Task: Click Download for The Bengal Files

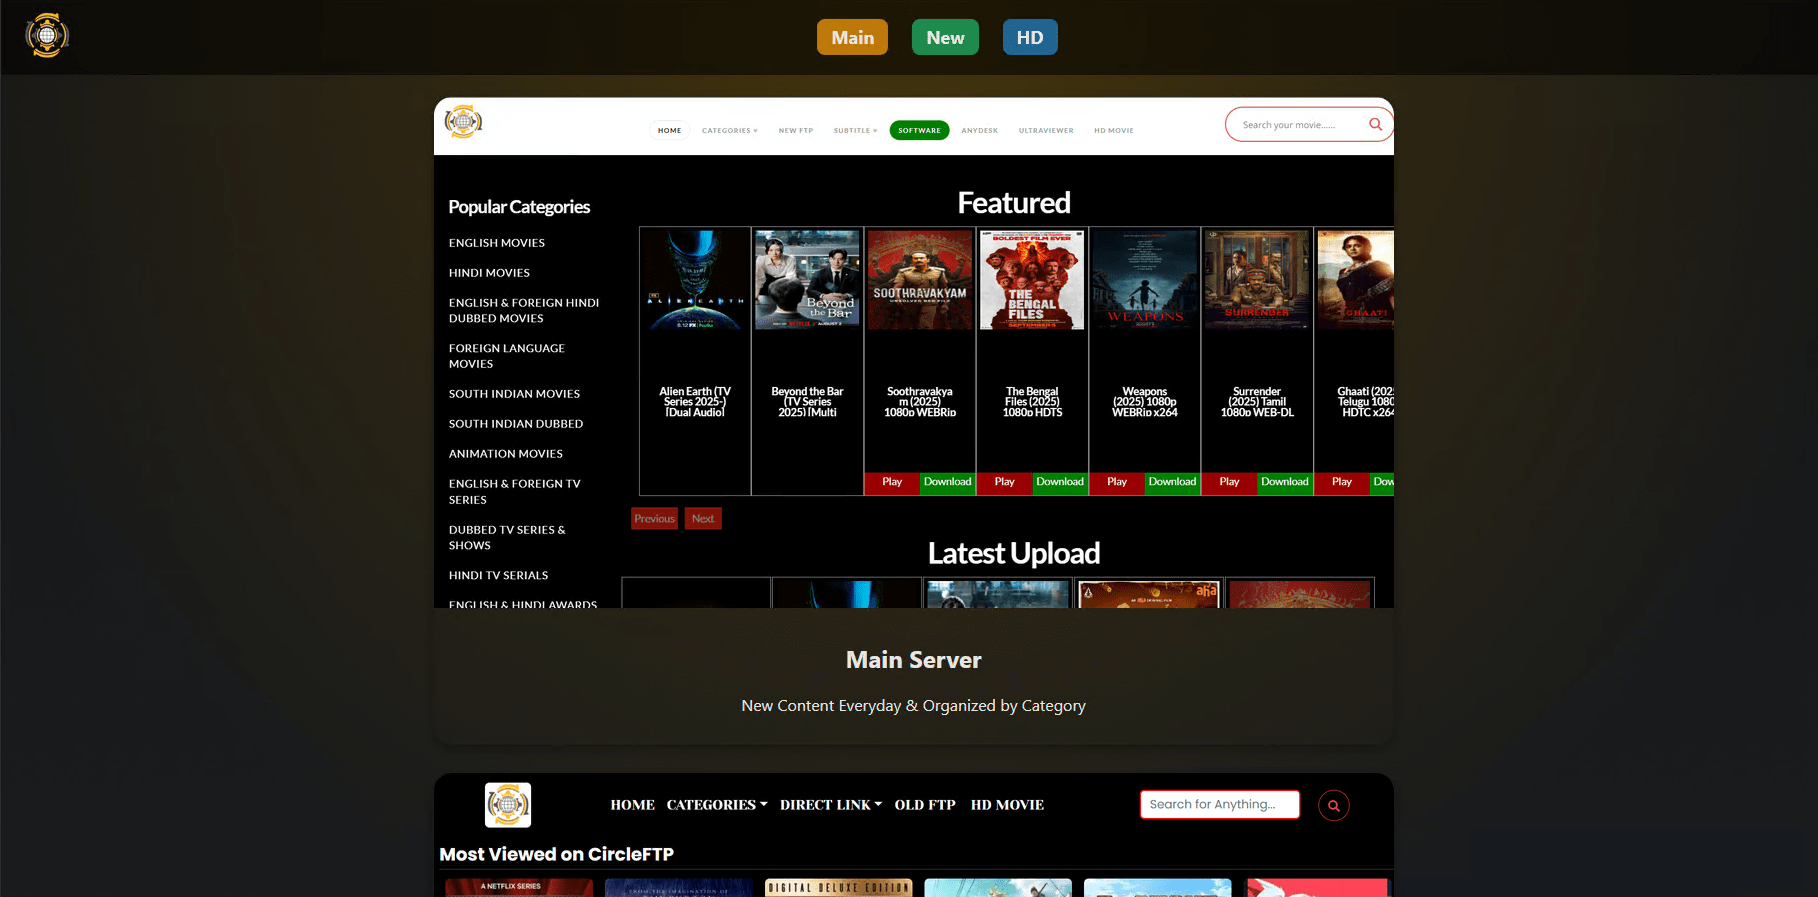Action: coord(1060,482)
